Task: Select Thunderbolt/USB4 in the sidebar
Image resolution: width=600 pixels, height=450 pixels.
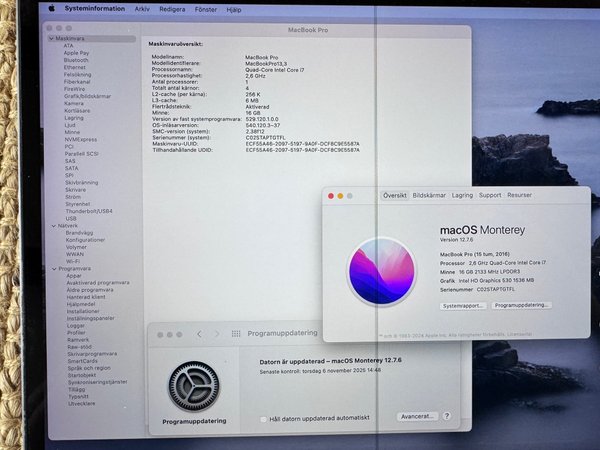Action: click(x=89, y=211)
